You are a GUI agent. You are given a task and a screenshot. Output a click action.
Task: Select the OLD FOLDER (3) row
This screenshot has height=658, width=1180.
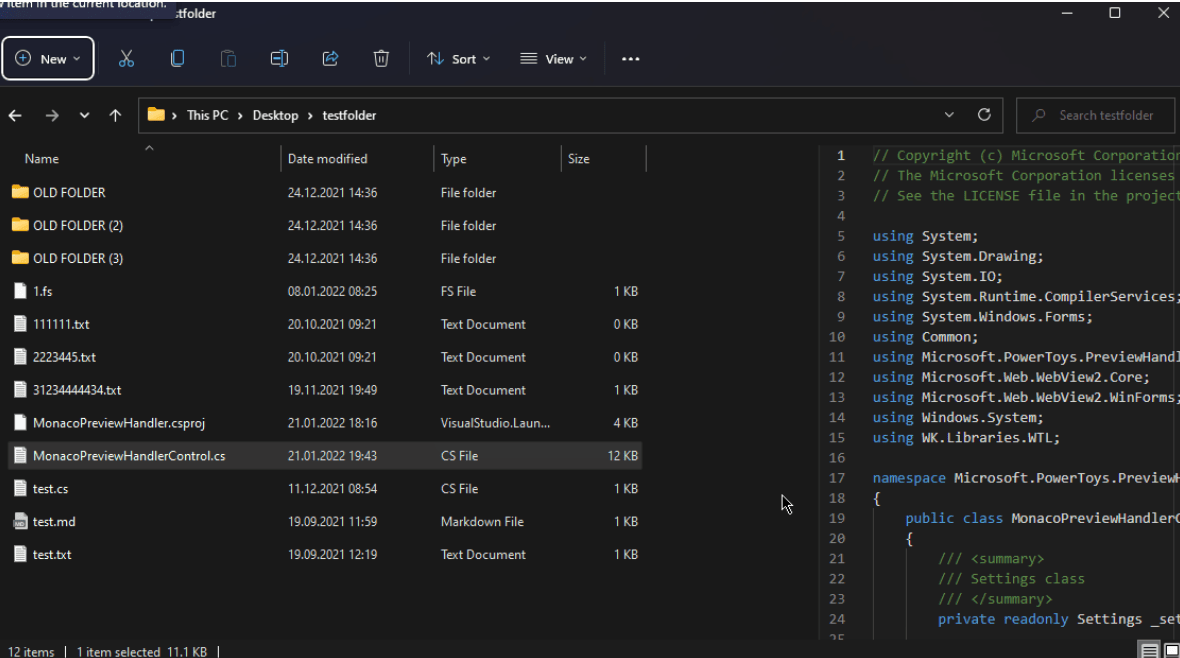coord(325,258)
